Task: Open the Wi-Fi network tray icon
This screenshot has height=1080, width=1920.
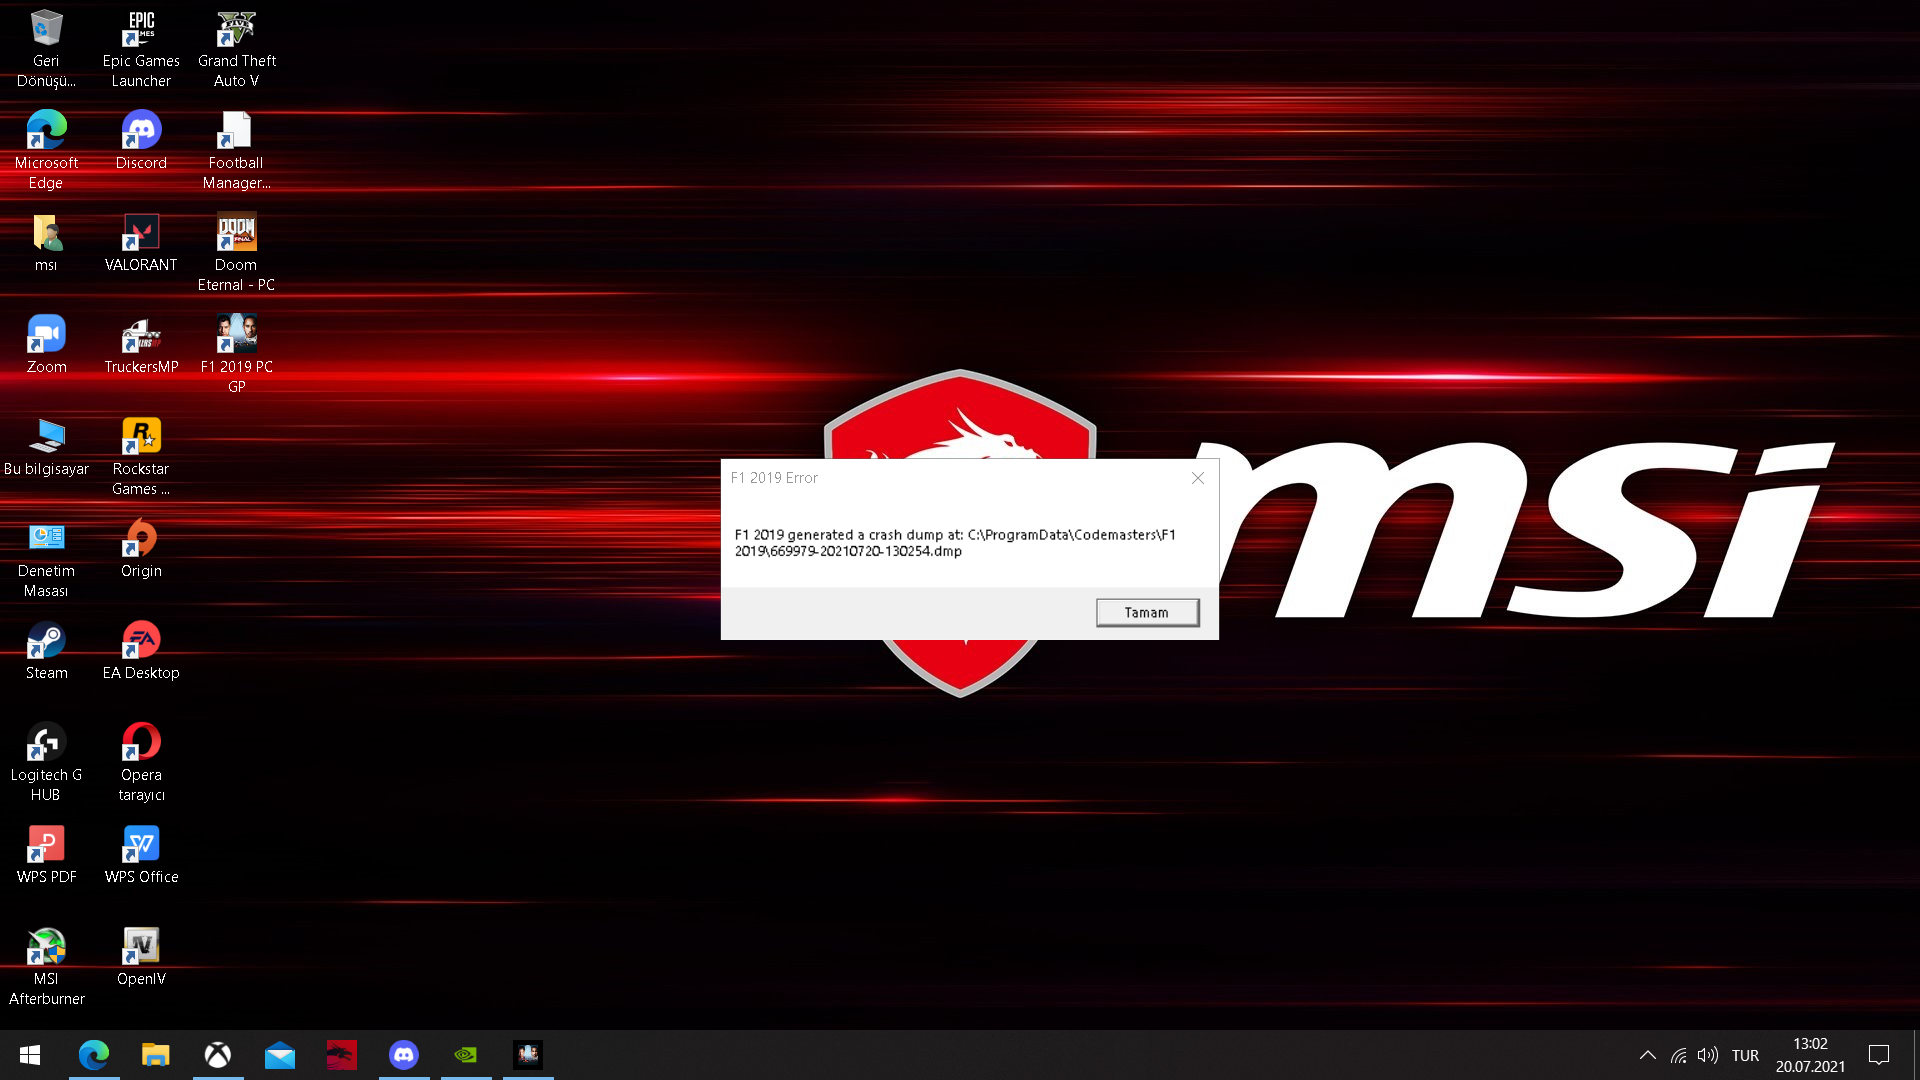Action: click(1679, 1055)
